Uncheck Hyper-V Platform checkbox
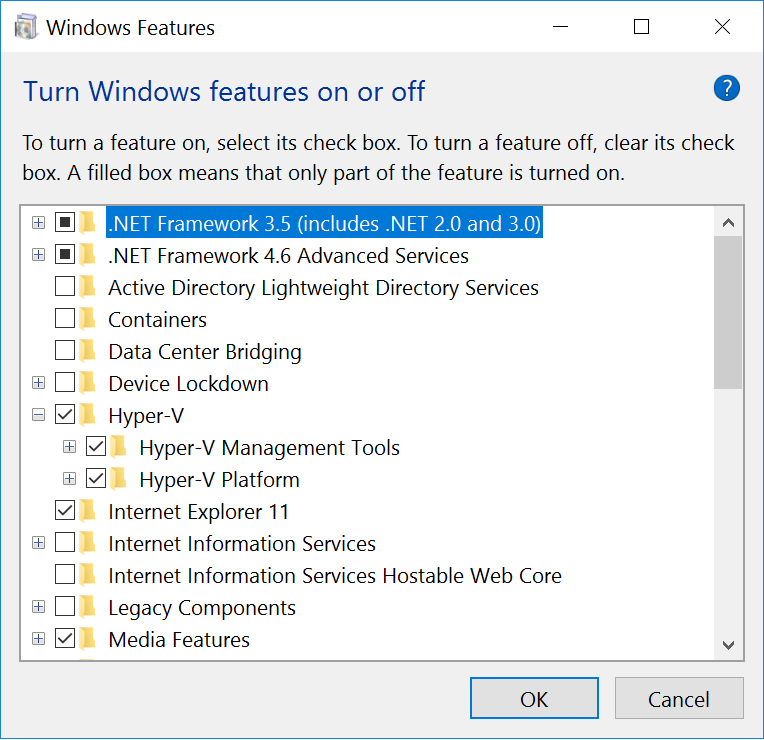 coord(96,479)
